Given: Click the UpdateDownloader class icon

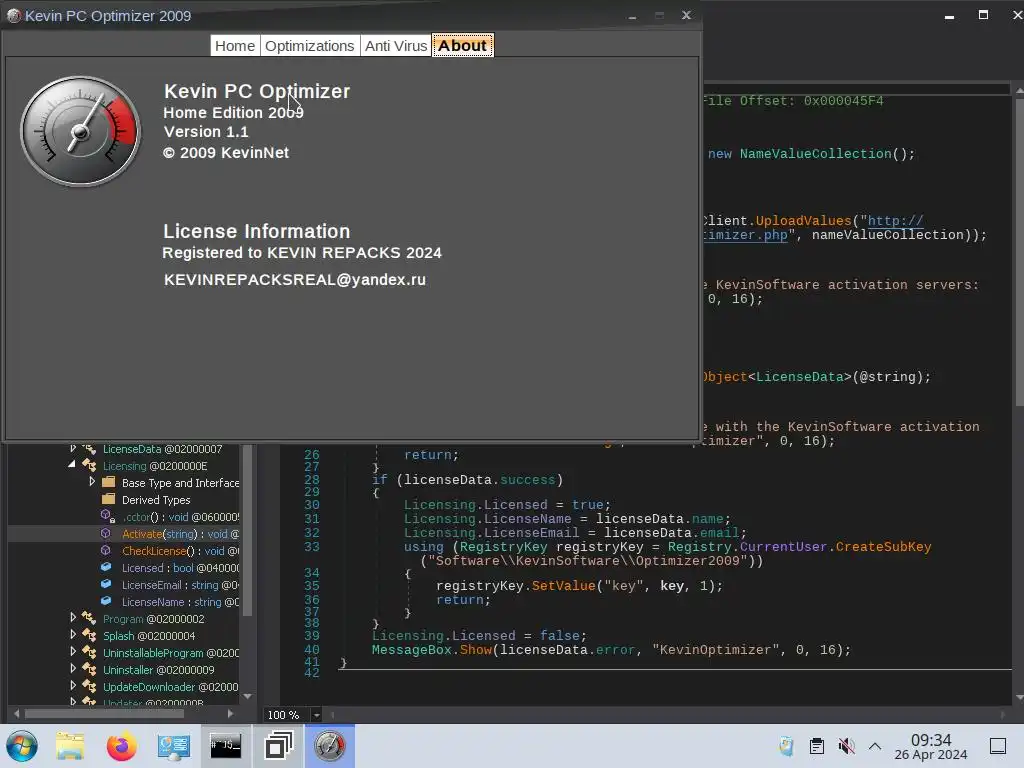Looking at the screenshot, I should click(x=89, y=686).
